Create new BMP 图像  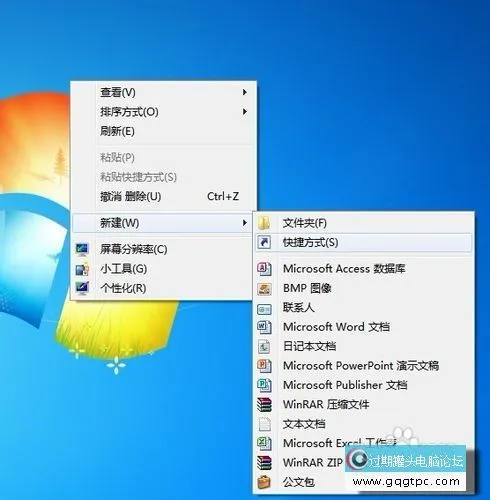click(x=364, y=288)
